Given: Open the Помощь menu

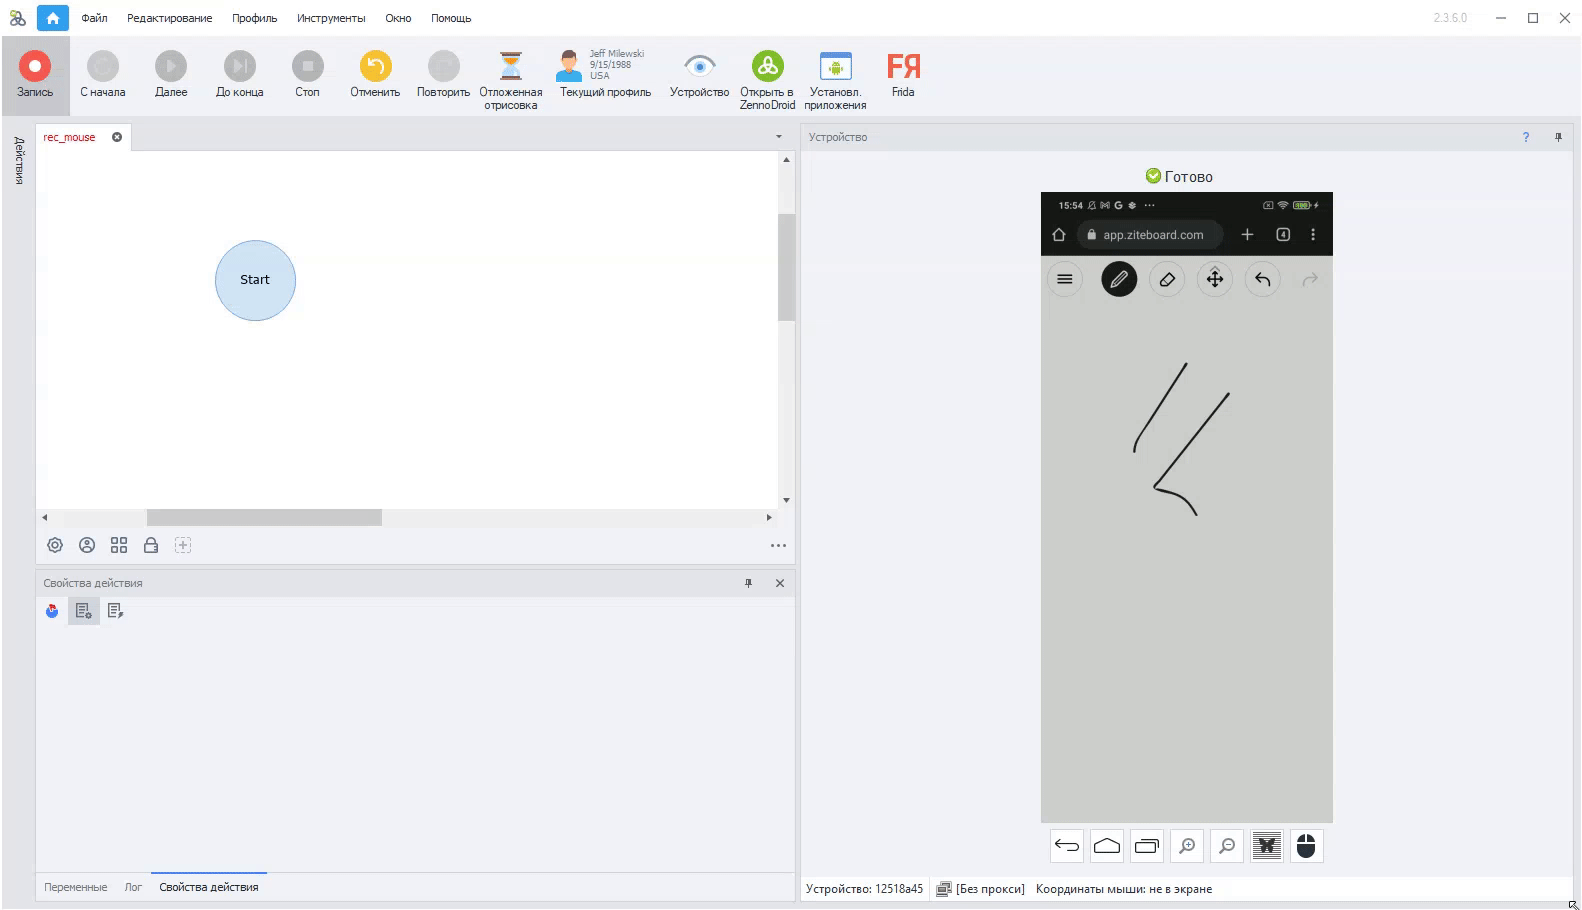Looking at the screenshot, I should tap(451, 18).
